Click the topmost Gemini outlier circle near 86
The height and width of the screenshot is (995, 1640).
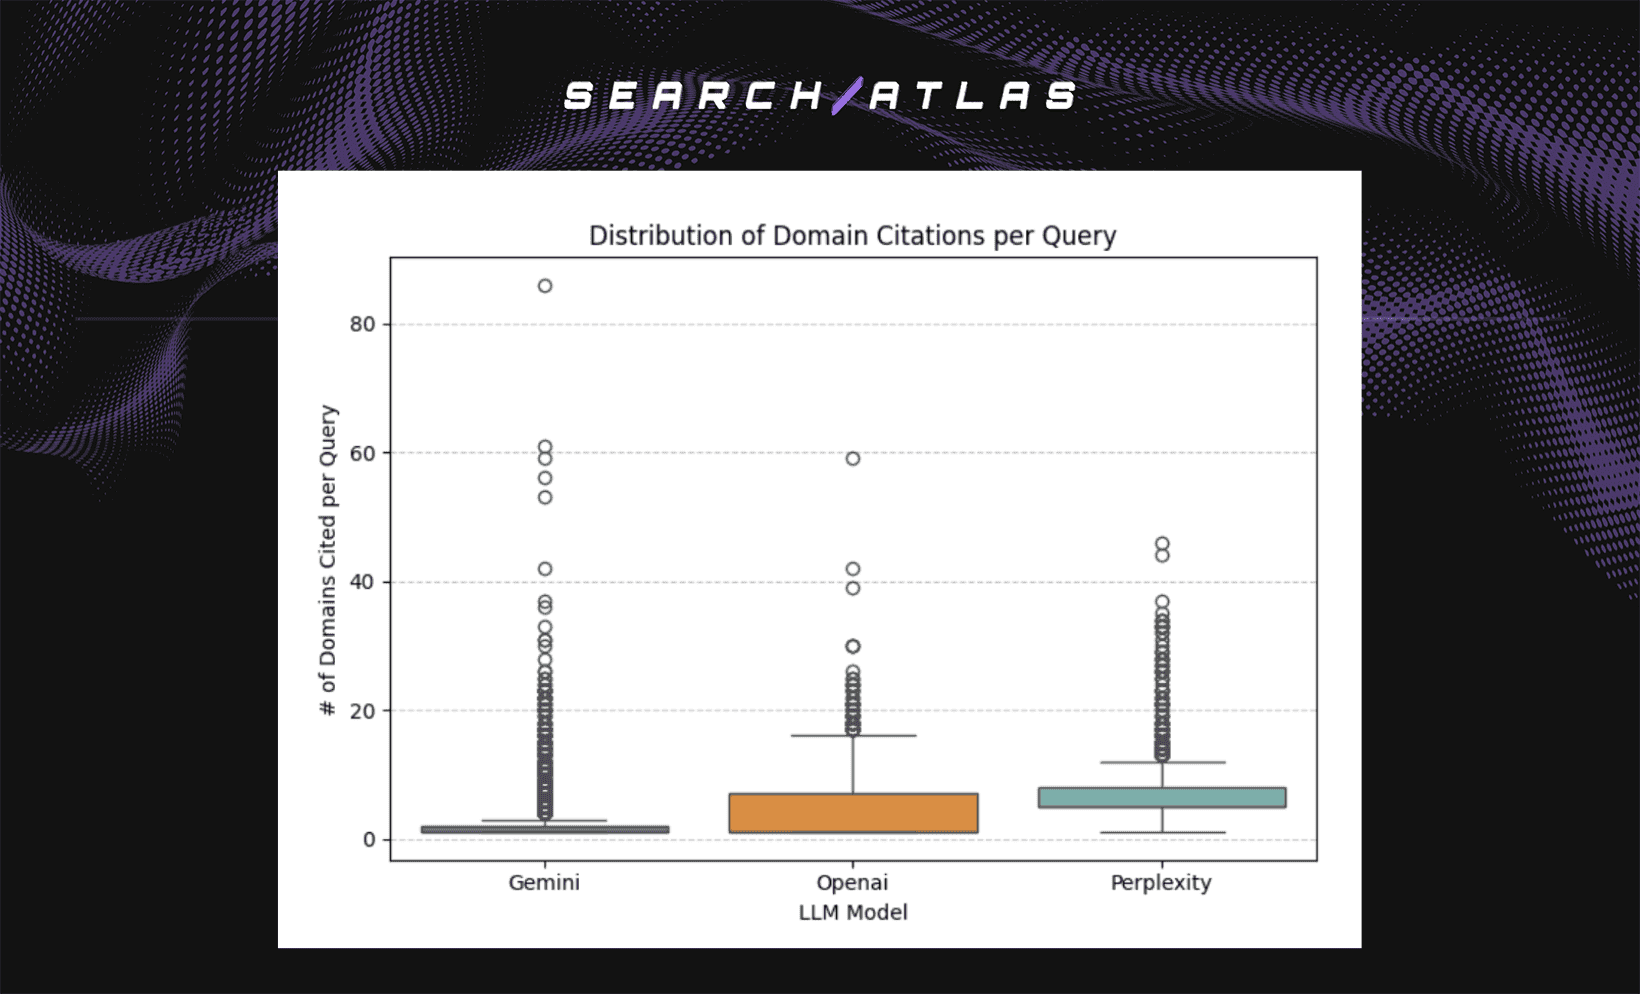pos(545,285)
